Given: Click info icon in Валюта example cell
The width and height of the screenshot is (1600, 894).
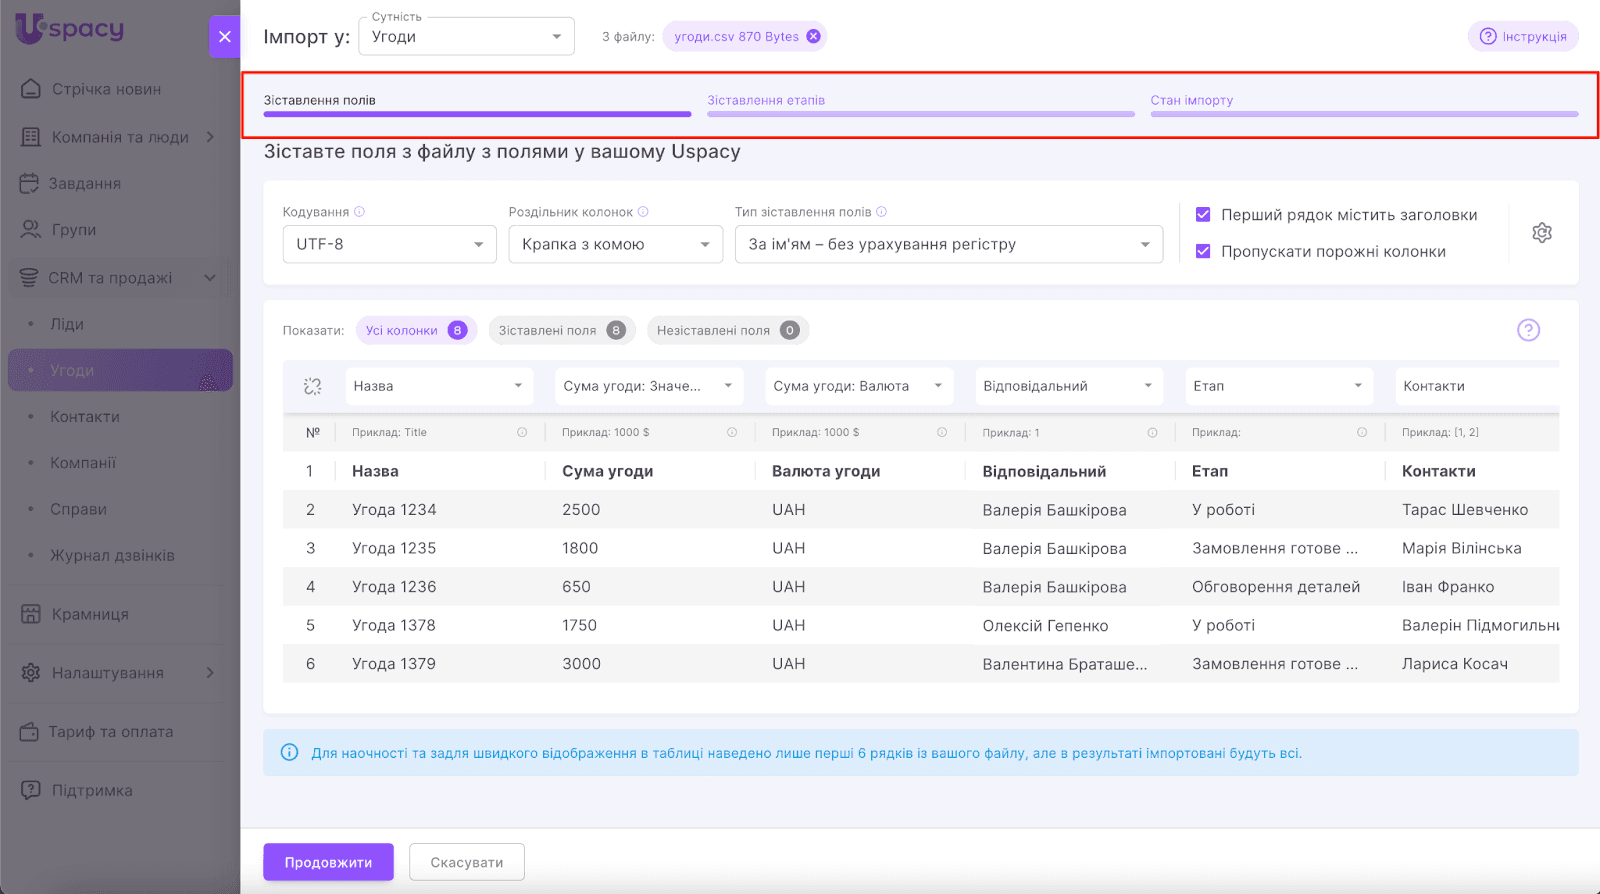Looking at the screenshot, I should pos(942,432).
